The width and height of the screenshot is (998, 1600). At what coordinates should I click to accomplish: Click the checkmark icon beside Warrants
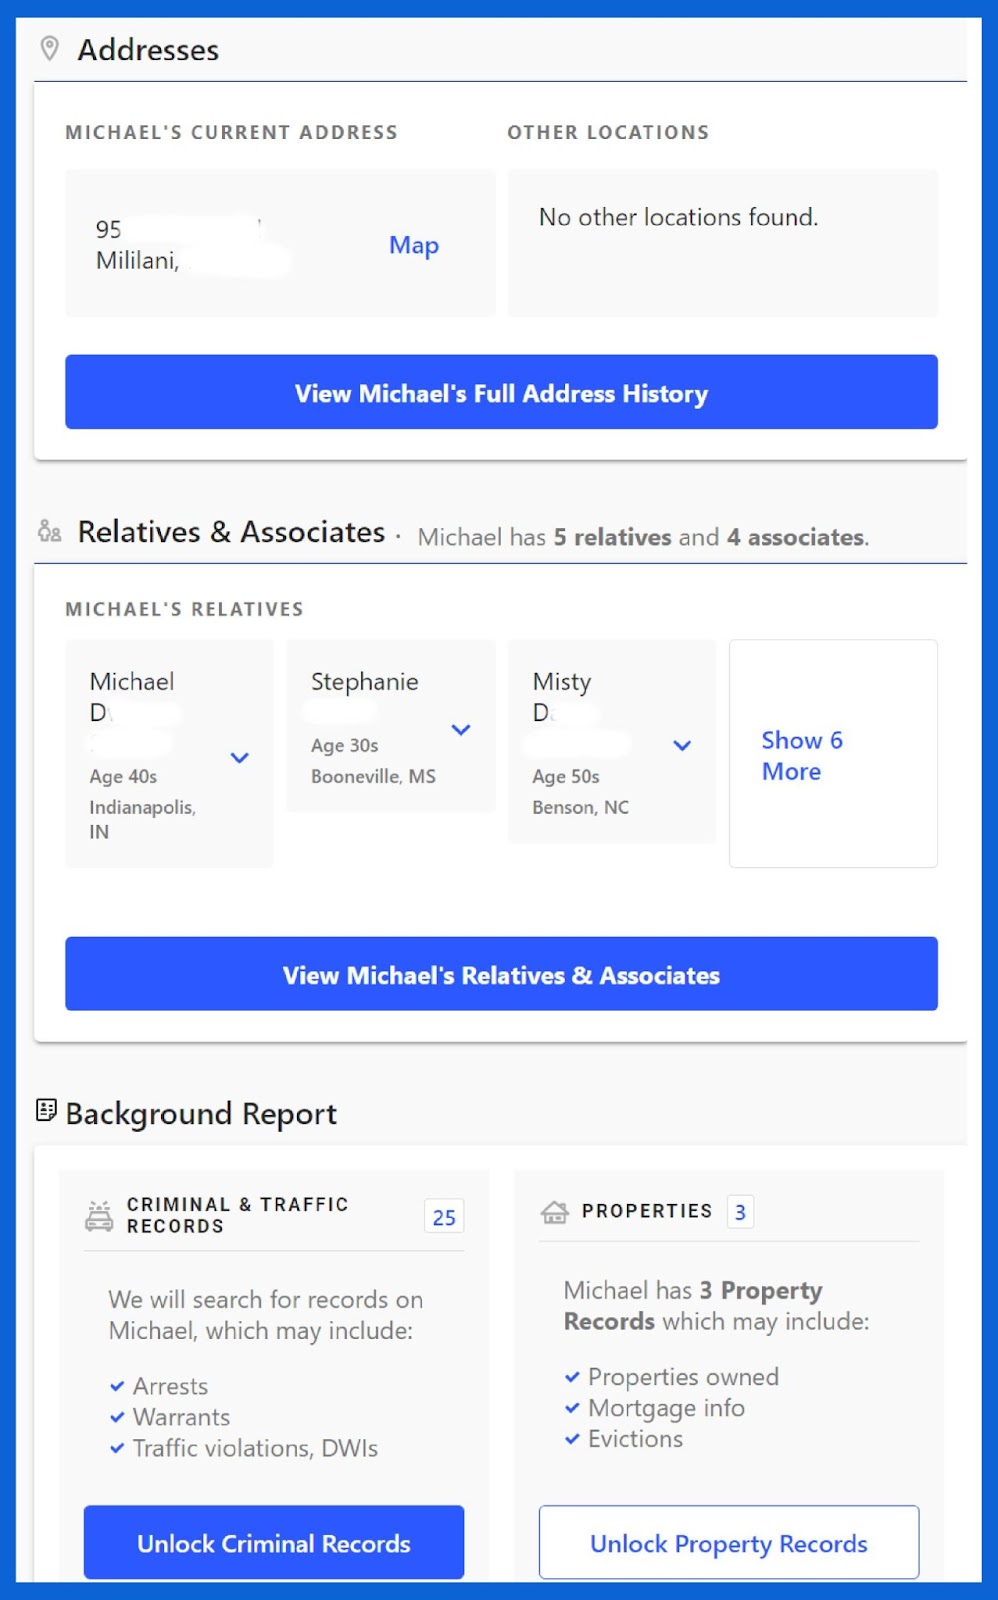coord(117,1417)
